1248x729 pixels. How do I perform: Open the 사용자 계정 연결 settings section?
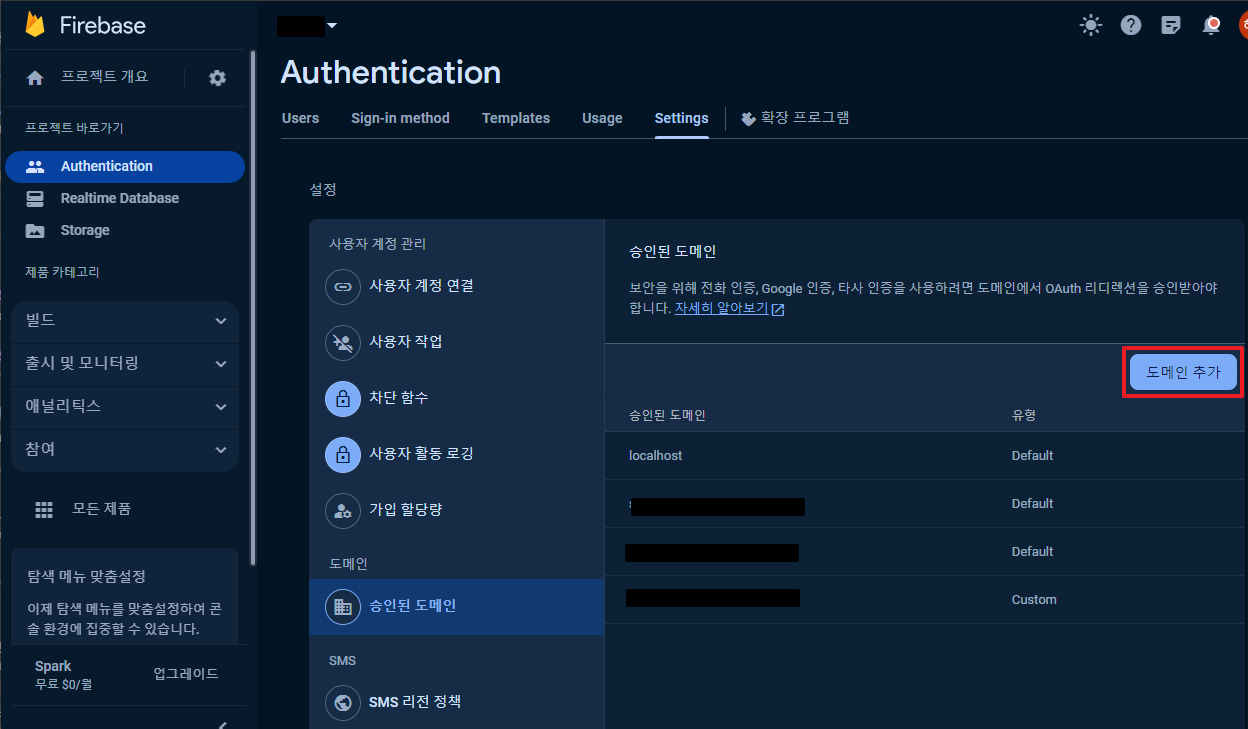point(457,286)
